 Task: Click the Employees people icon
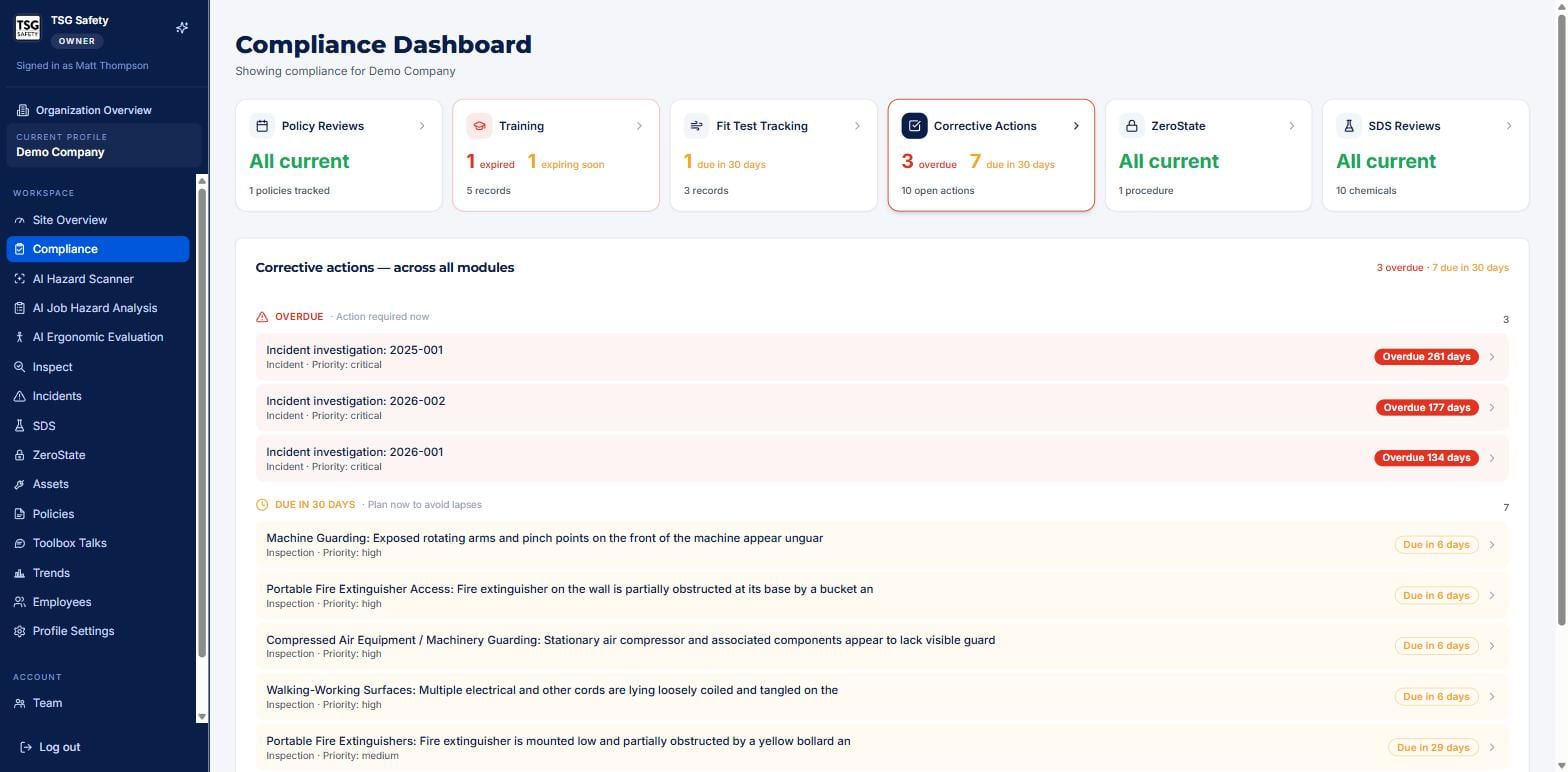(x=19, y=602)
